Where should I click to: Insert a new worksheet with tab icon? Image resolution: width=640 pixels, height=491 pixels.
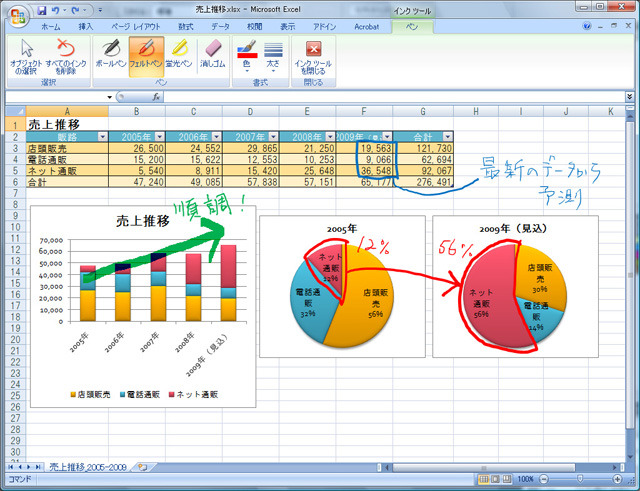coord(142,467)
